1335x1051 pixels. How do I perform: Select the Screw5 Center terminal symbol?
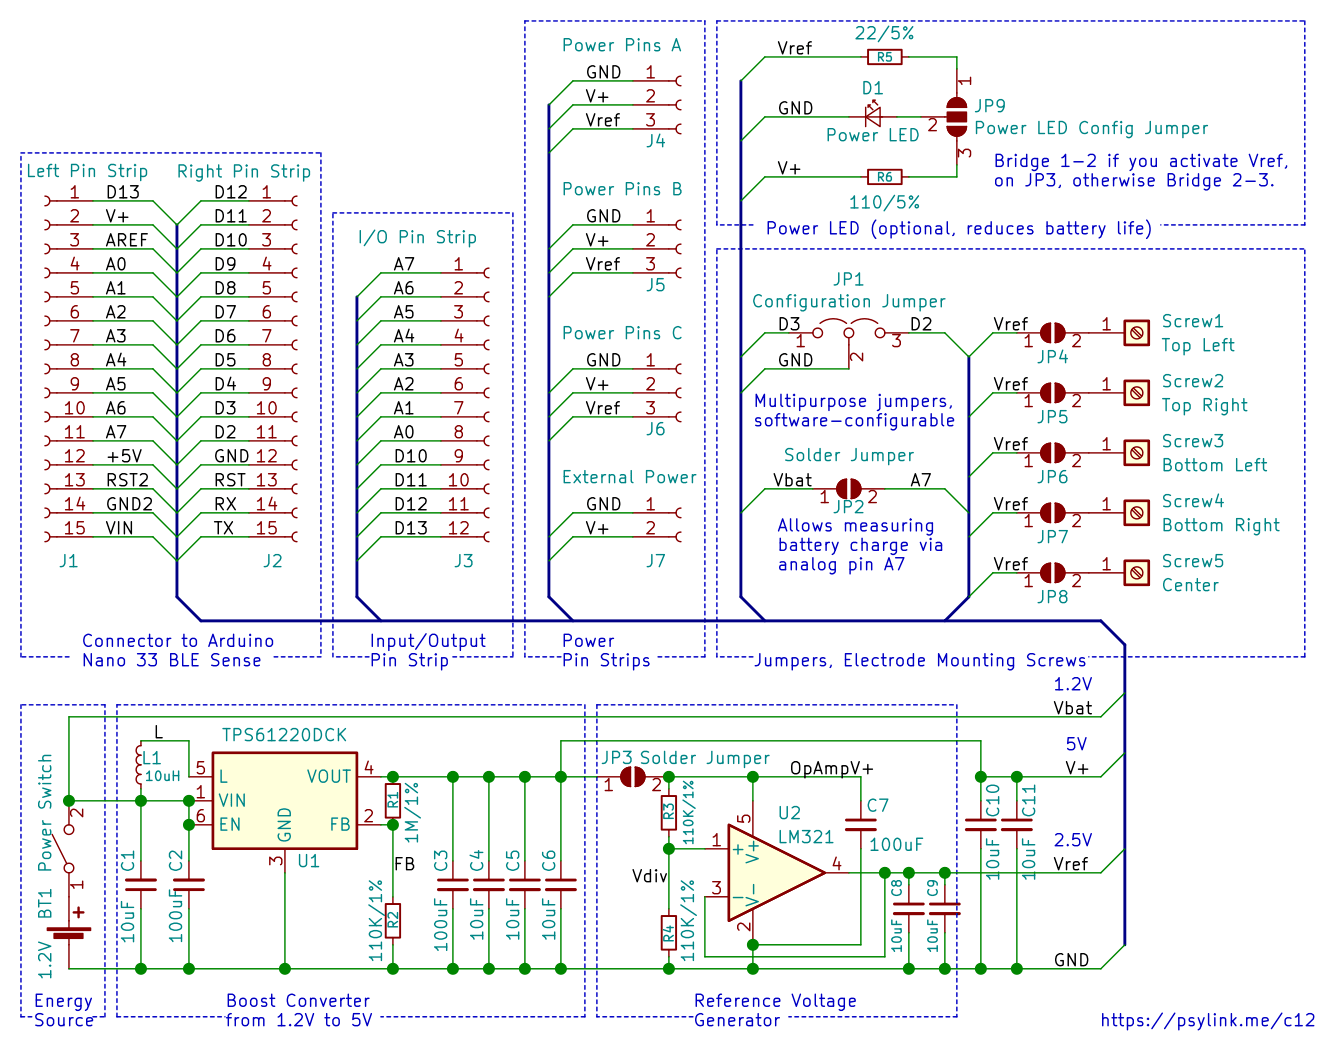click(x=1137, y=573)
